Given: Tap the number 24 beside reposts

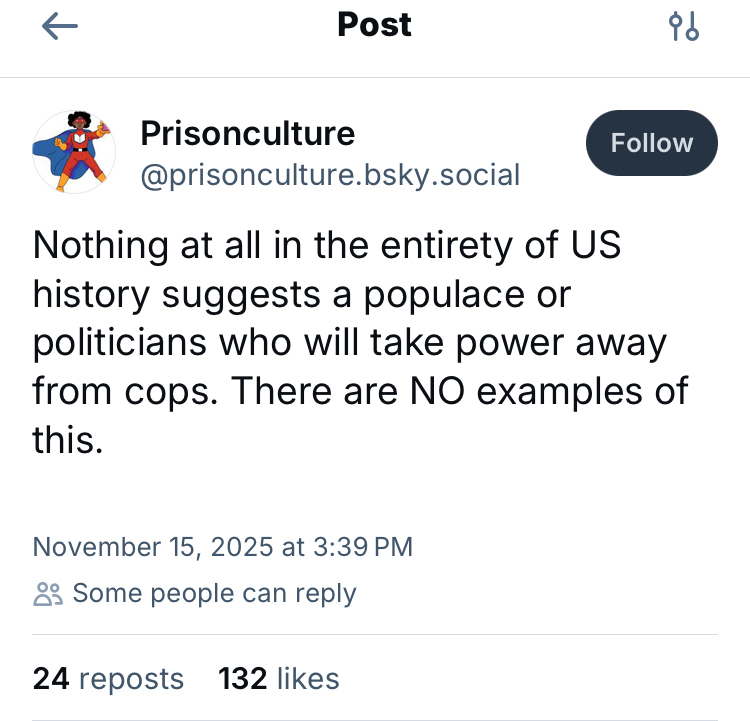Looking at the screenshot, I should [x=50, y=679].
